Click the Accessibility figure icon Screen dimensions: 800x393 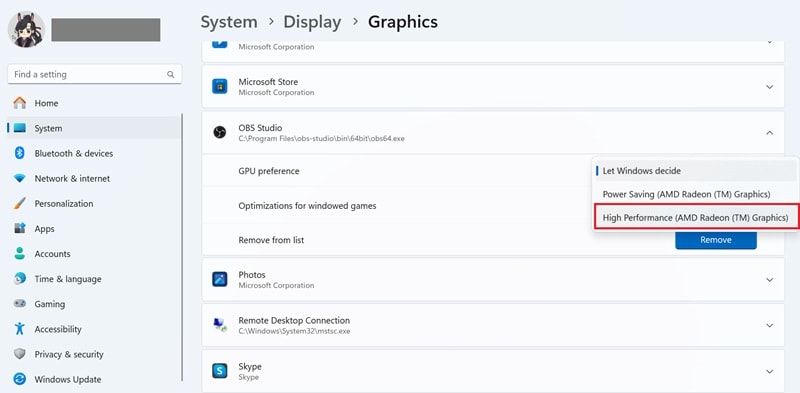(x=19, y=329)
